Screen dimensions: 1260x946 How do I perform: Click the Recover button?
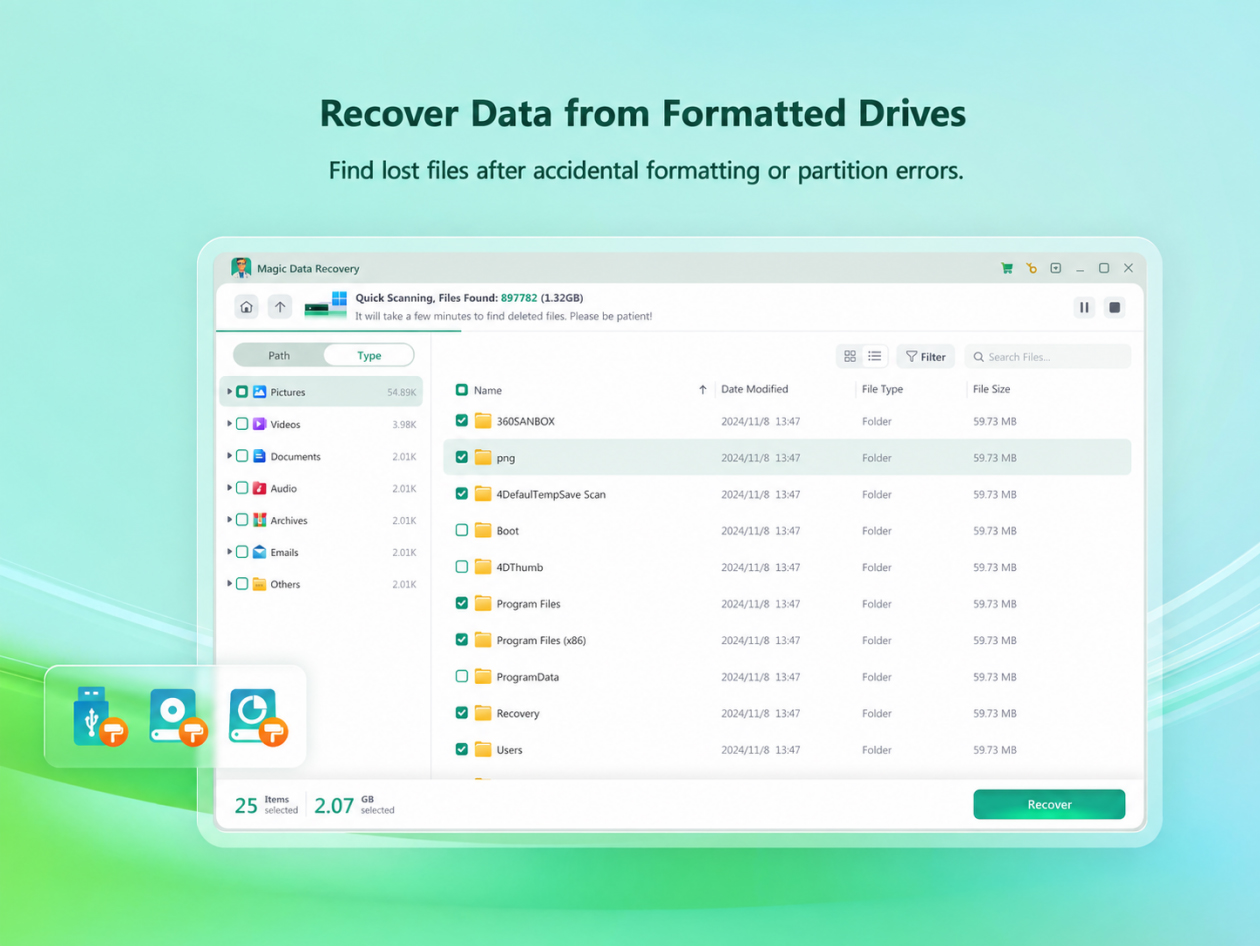coord(1049,804)
